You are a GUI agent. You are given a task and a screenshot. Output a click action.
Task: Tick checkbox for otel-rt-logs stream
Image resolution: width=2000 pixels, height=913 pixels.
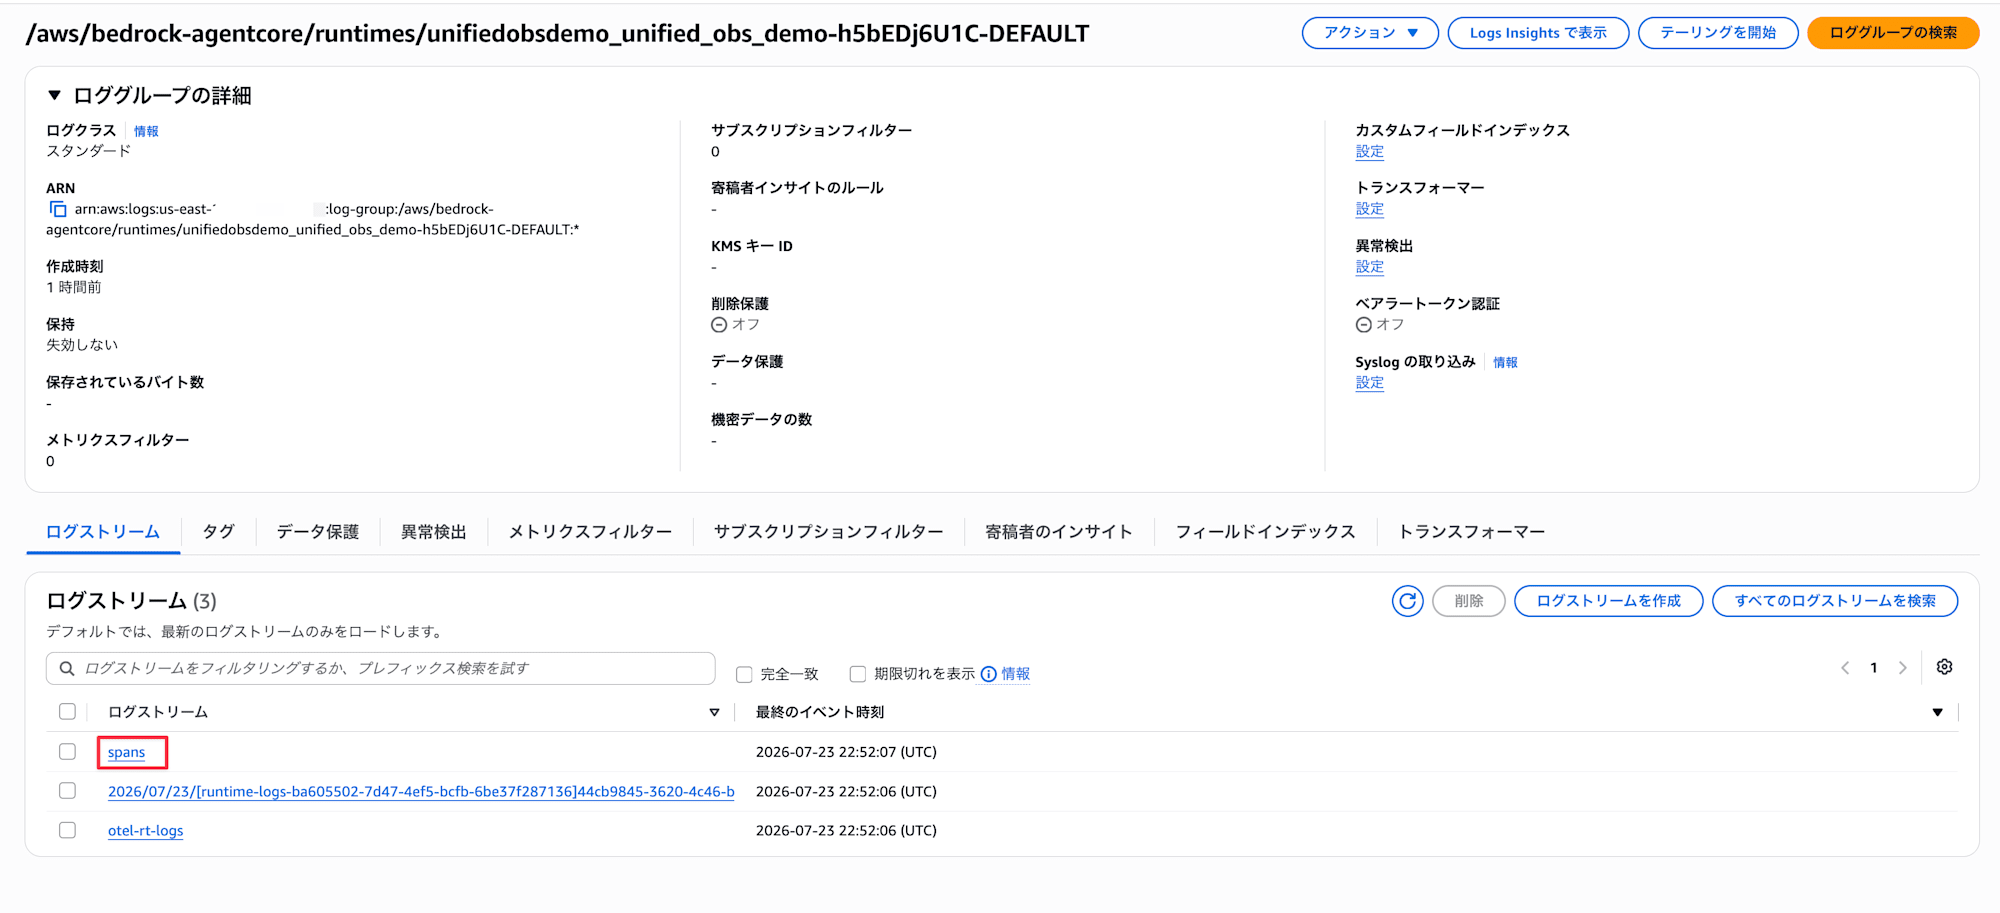click(67, 830)
